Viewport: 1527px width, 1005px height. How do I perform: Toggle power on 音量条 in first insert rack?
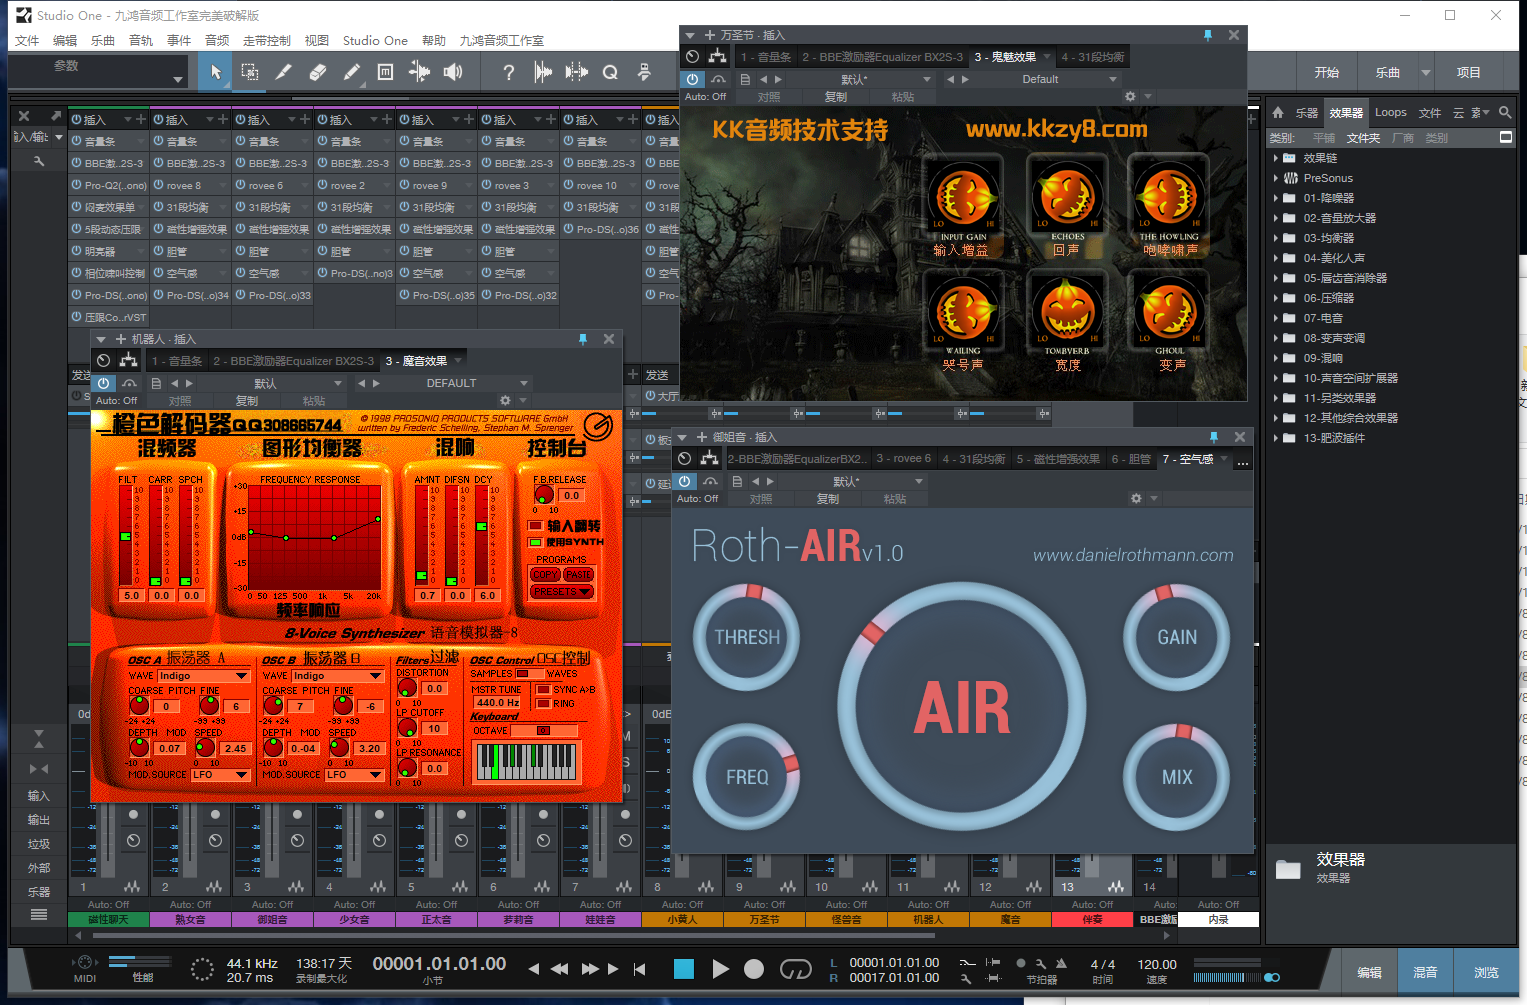[77, 142]
